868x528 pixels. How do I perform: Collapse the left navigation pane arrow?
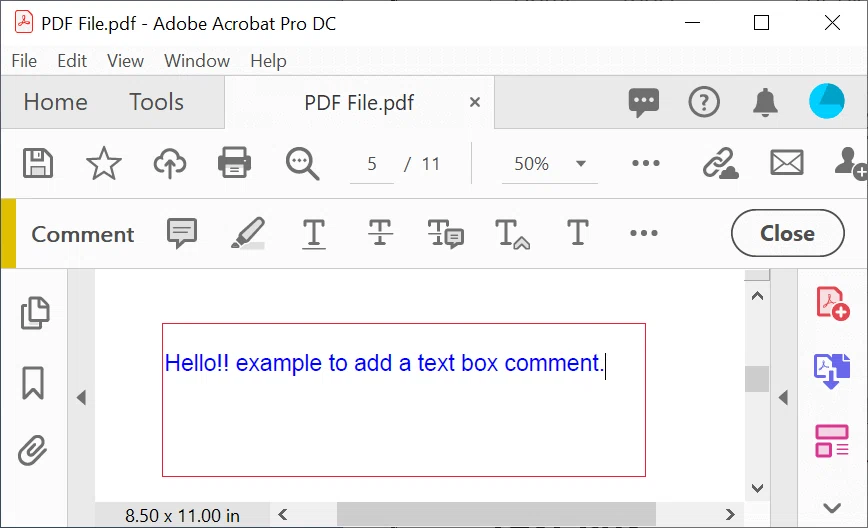point(81,397)
